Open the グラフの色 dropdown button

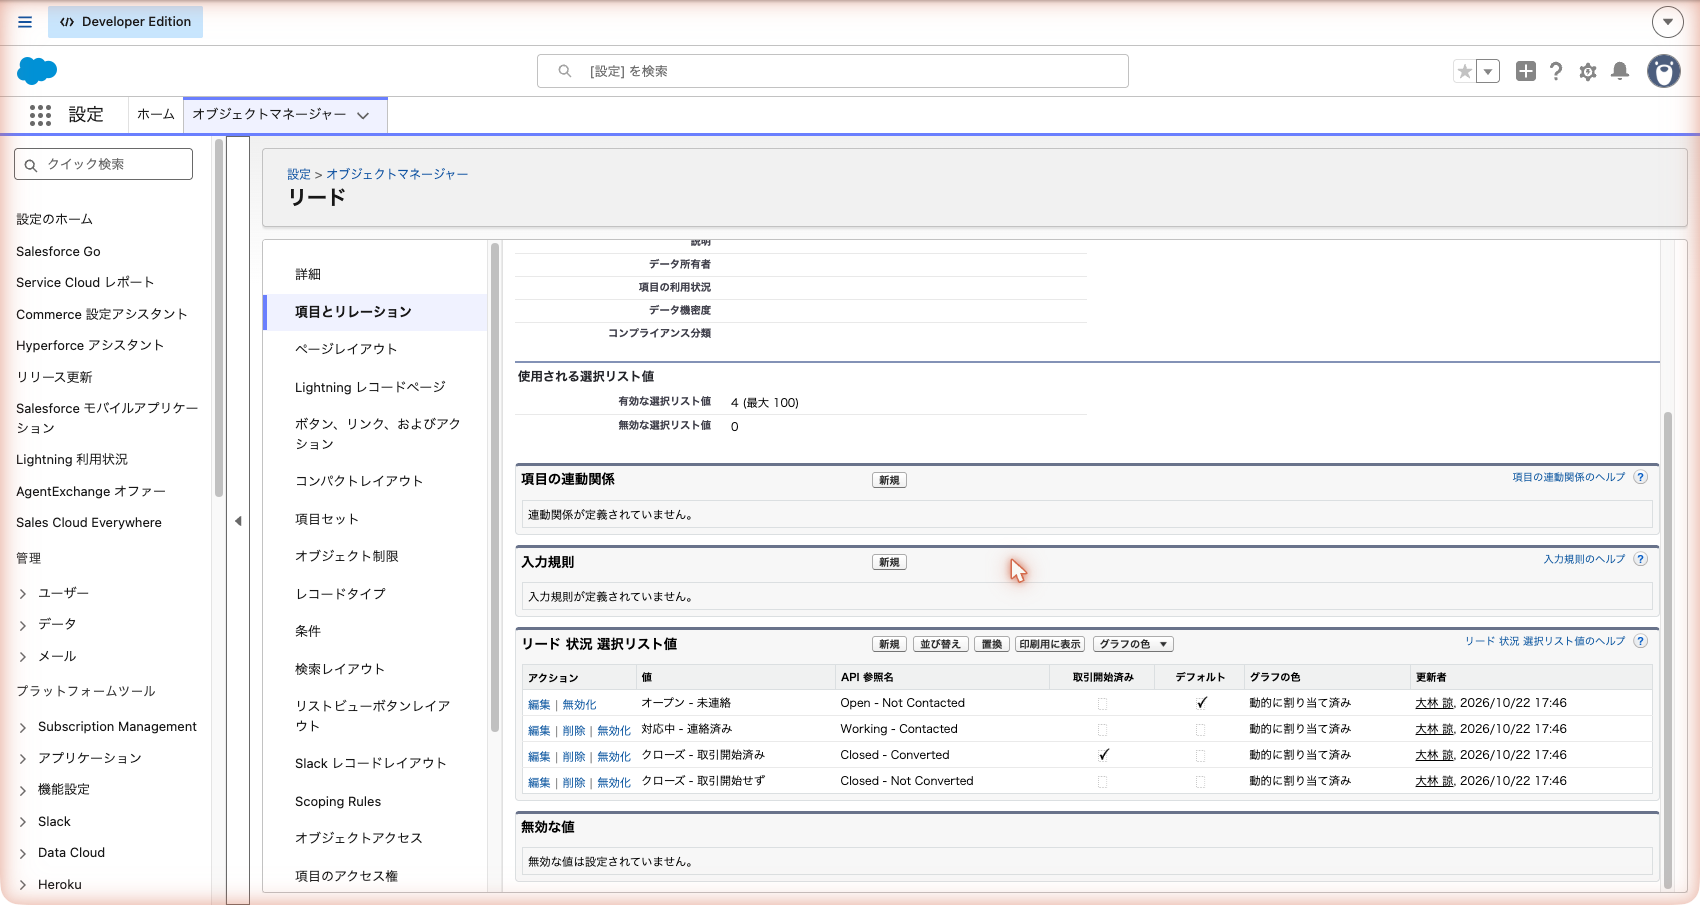1133,644
